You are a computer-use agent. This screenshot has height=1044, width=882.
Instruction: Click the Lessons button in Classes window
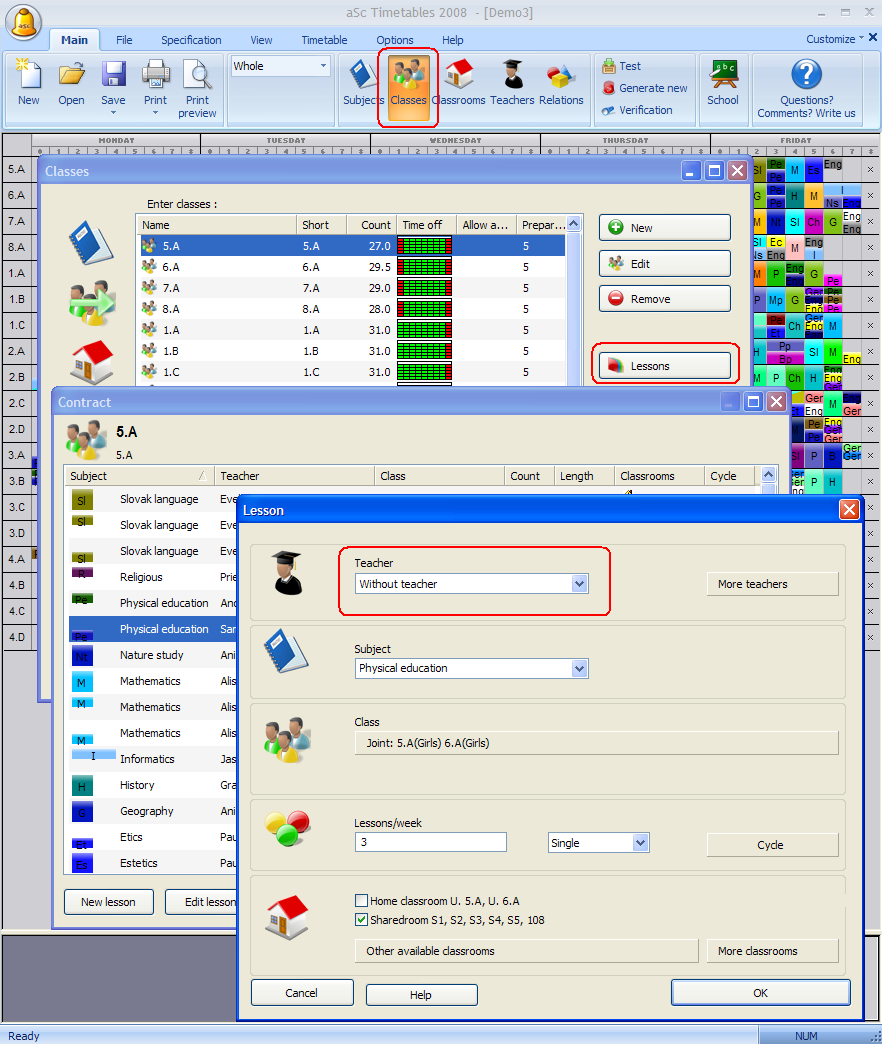point(665,366)
